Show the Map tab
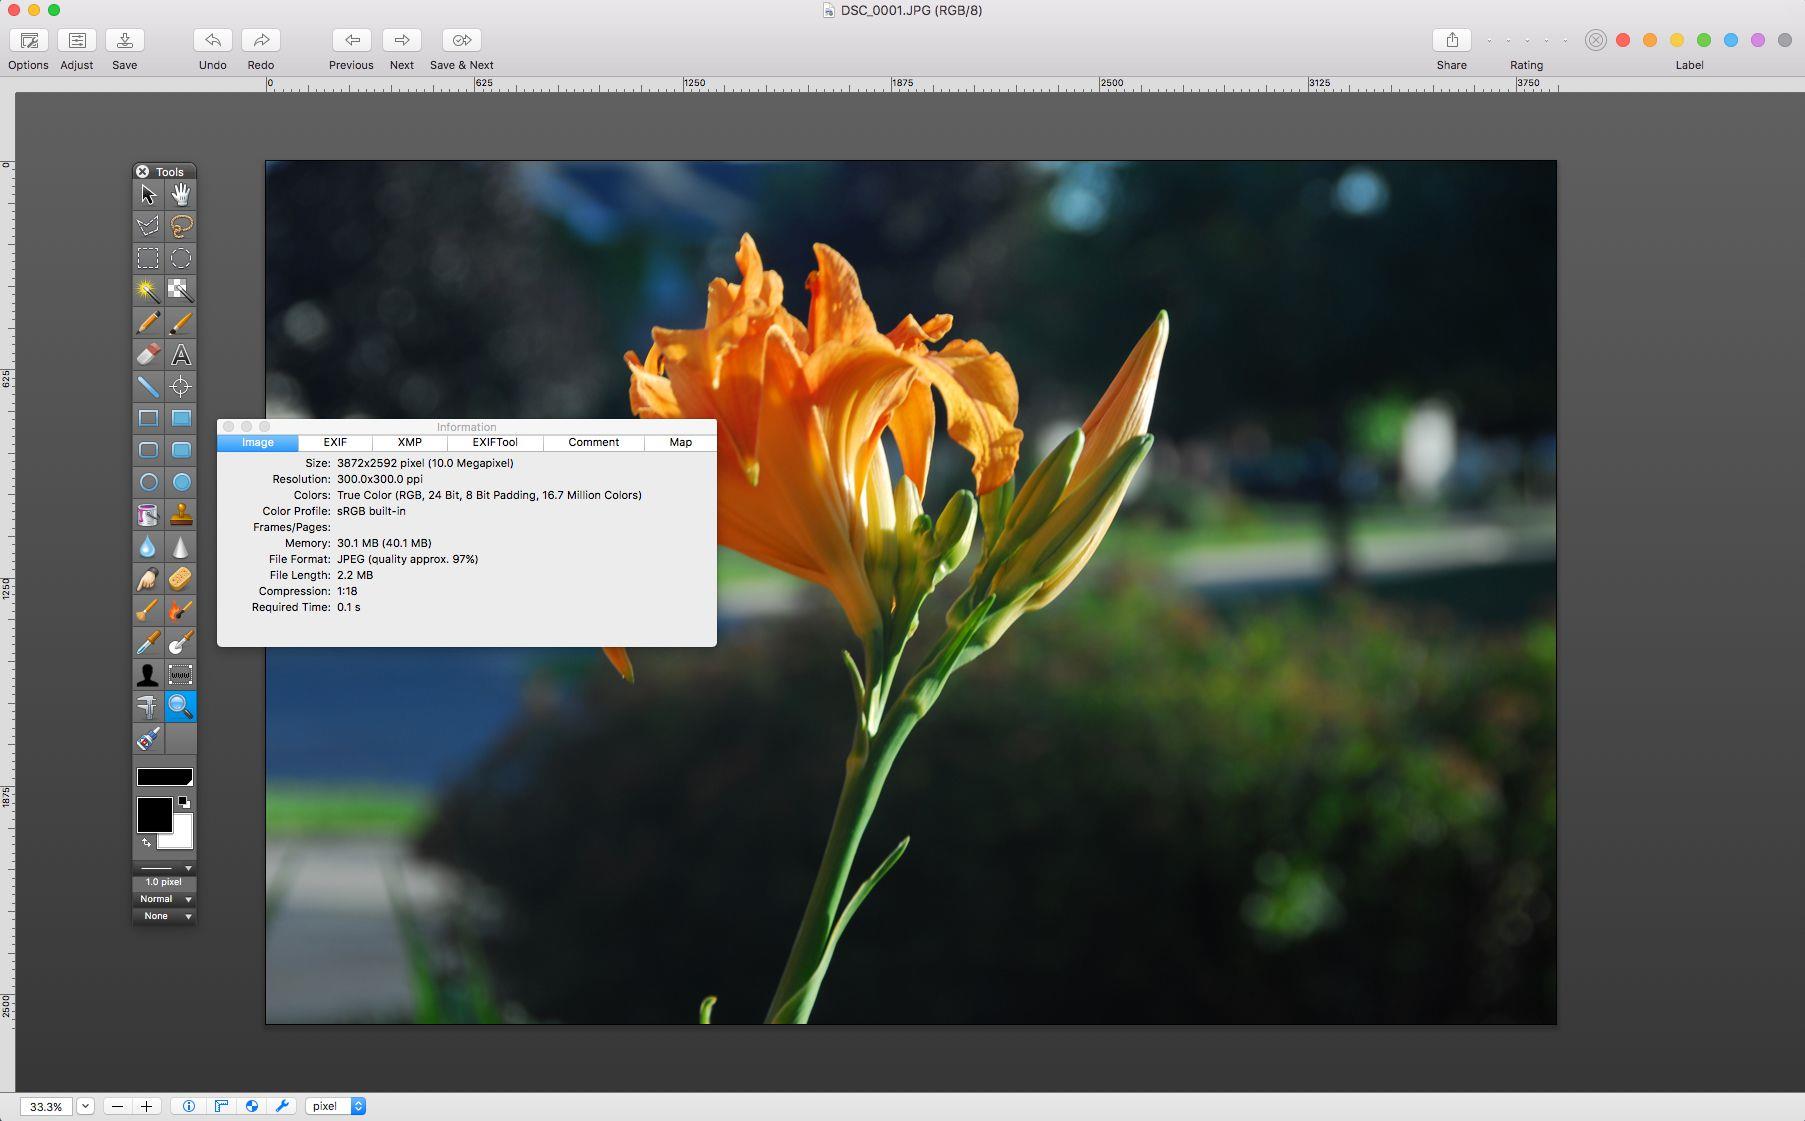The width and height of the screenshot is (1805, 1121). (x=681, y=442)
